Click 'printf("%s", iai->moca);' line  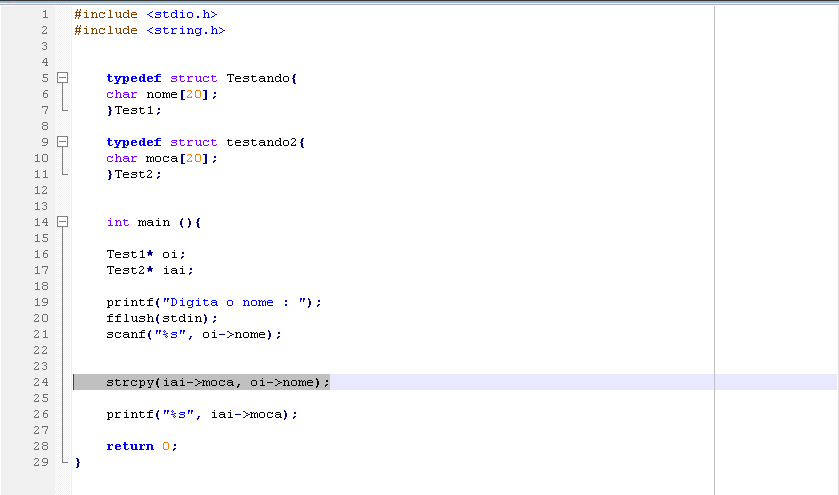point(202,414)
